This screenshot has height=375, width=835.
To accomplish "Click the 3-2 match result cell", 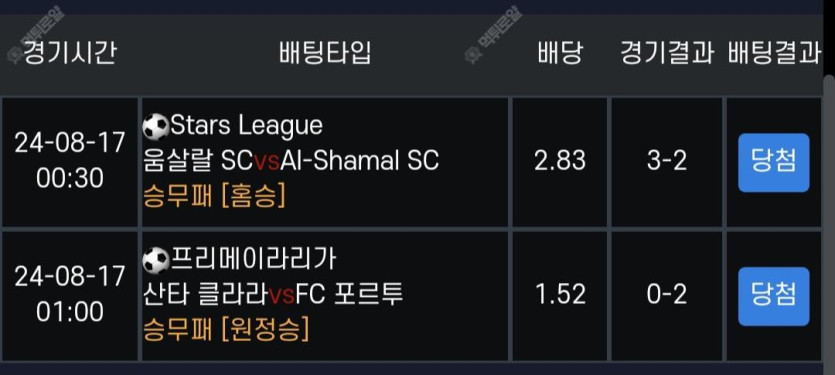I will (667, 162).
